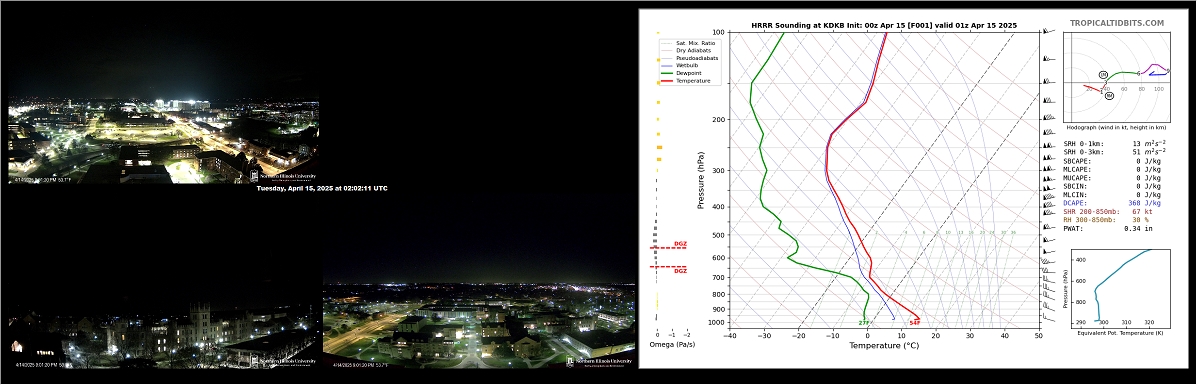1197x385 pixels.
Task: Click the 100 hPa pressure tick label
Action: tap(719, 33)
